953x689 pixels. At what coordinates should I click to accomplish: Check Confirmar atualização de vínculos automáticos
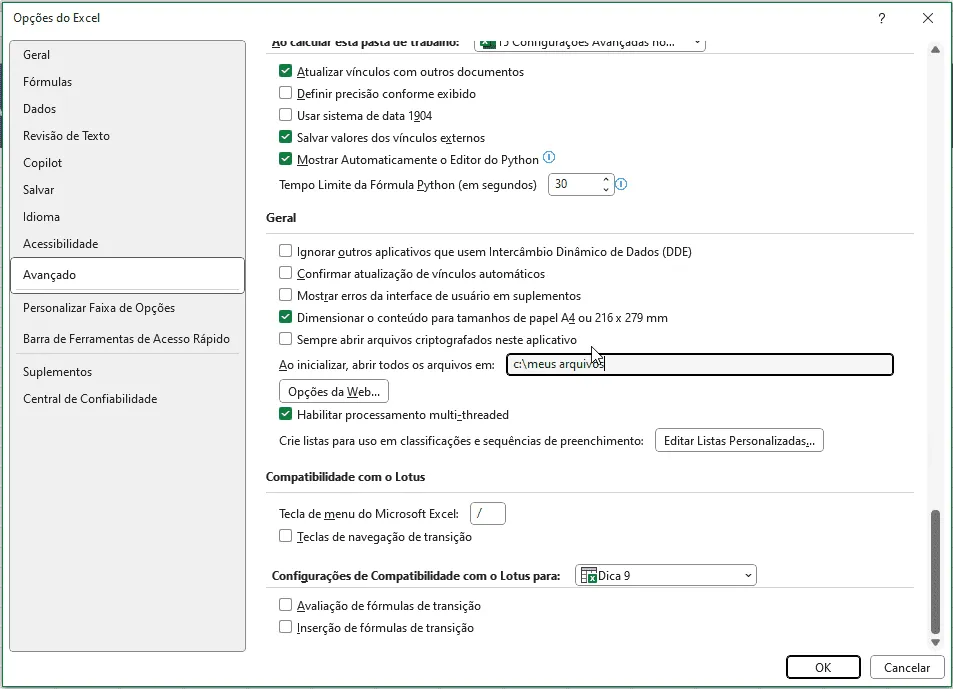point(285,273)
